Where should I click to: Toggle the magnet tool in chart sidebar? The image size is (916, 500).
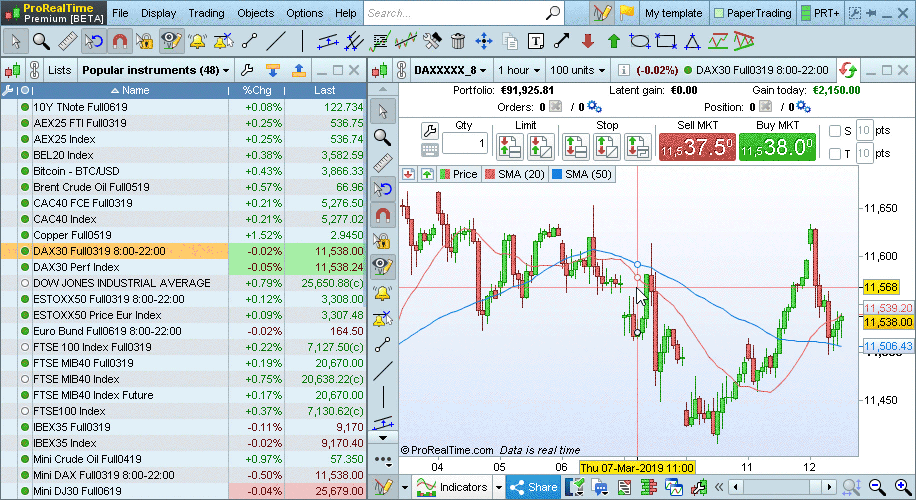click(383, 215)
